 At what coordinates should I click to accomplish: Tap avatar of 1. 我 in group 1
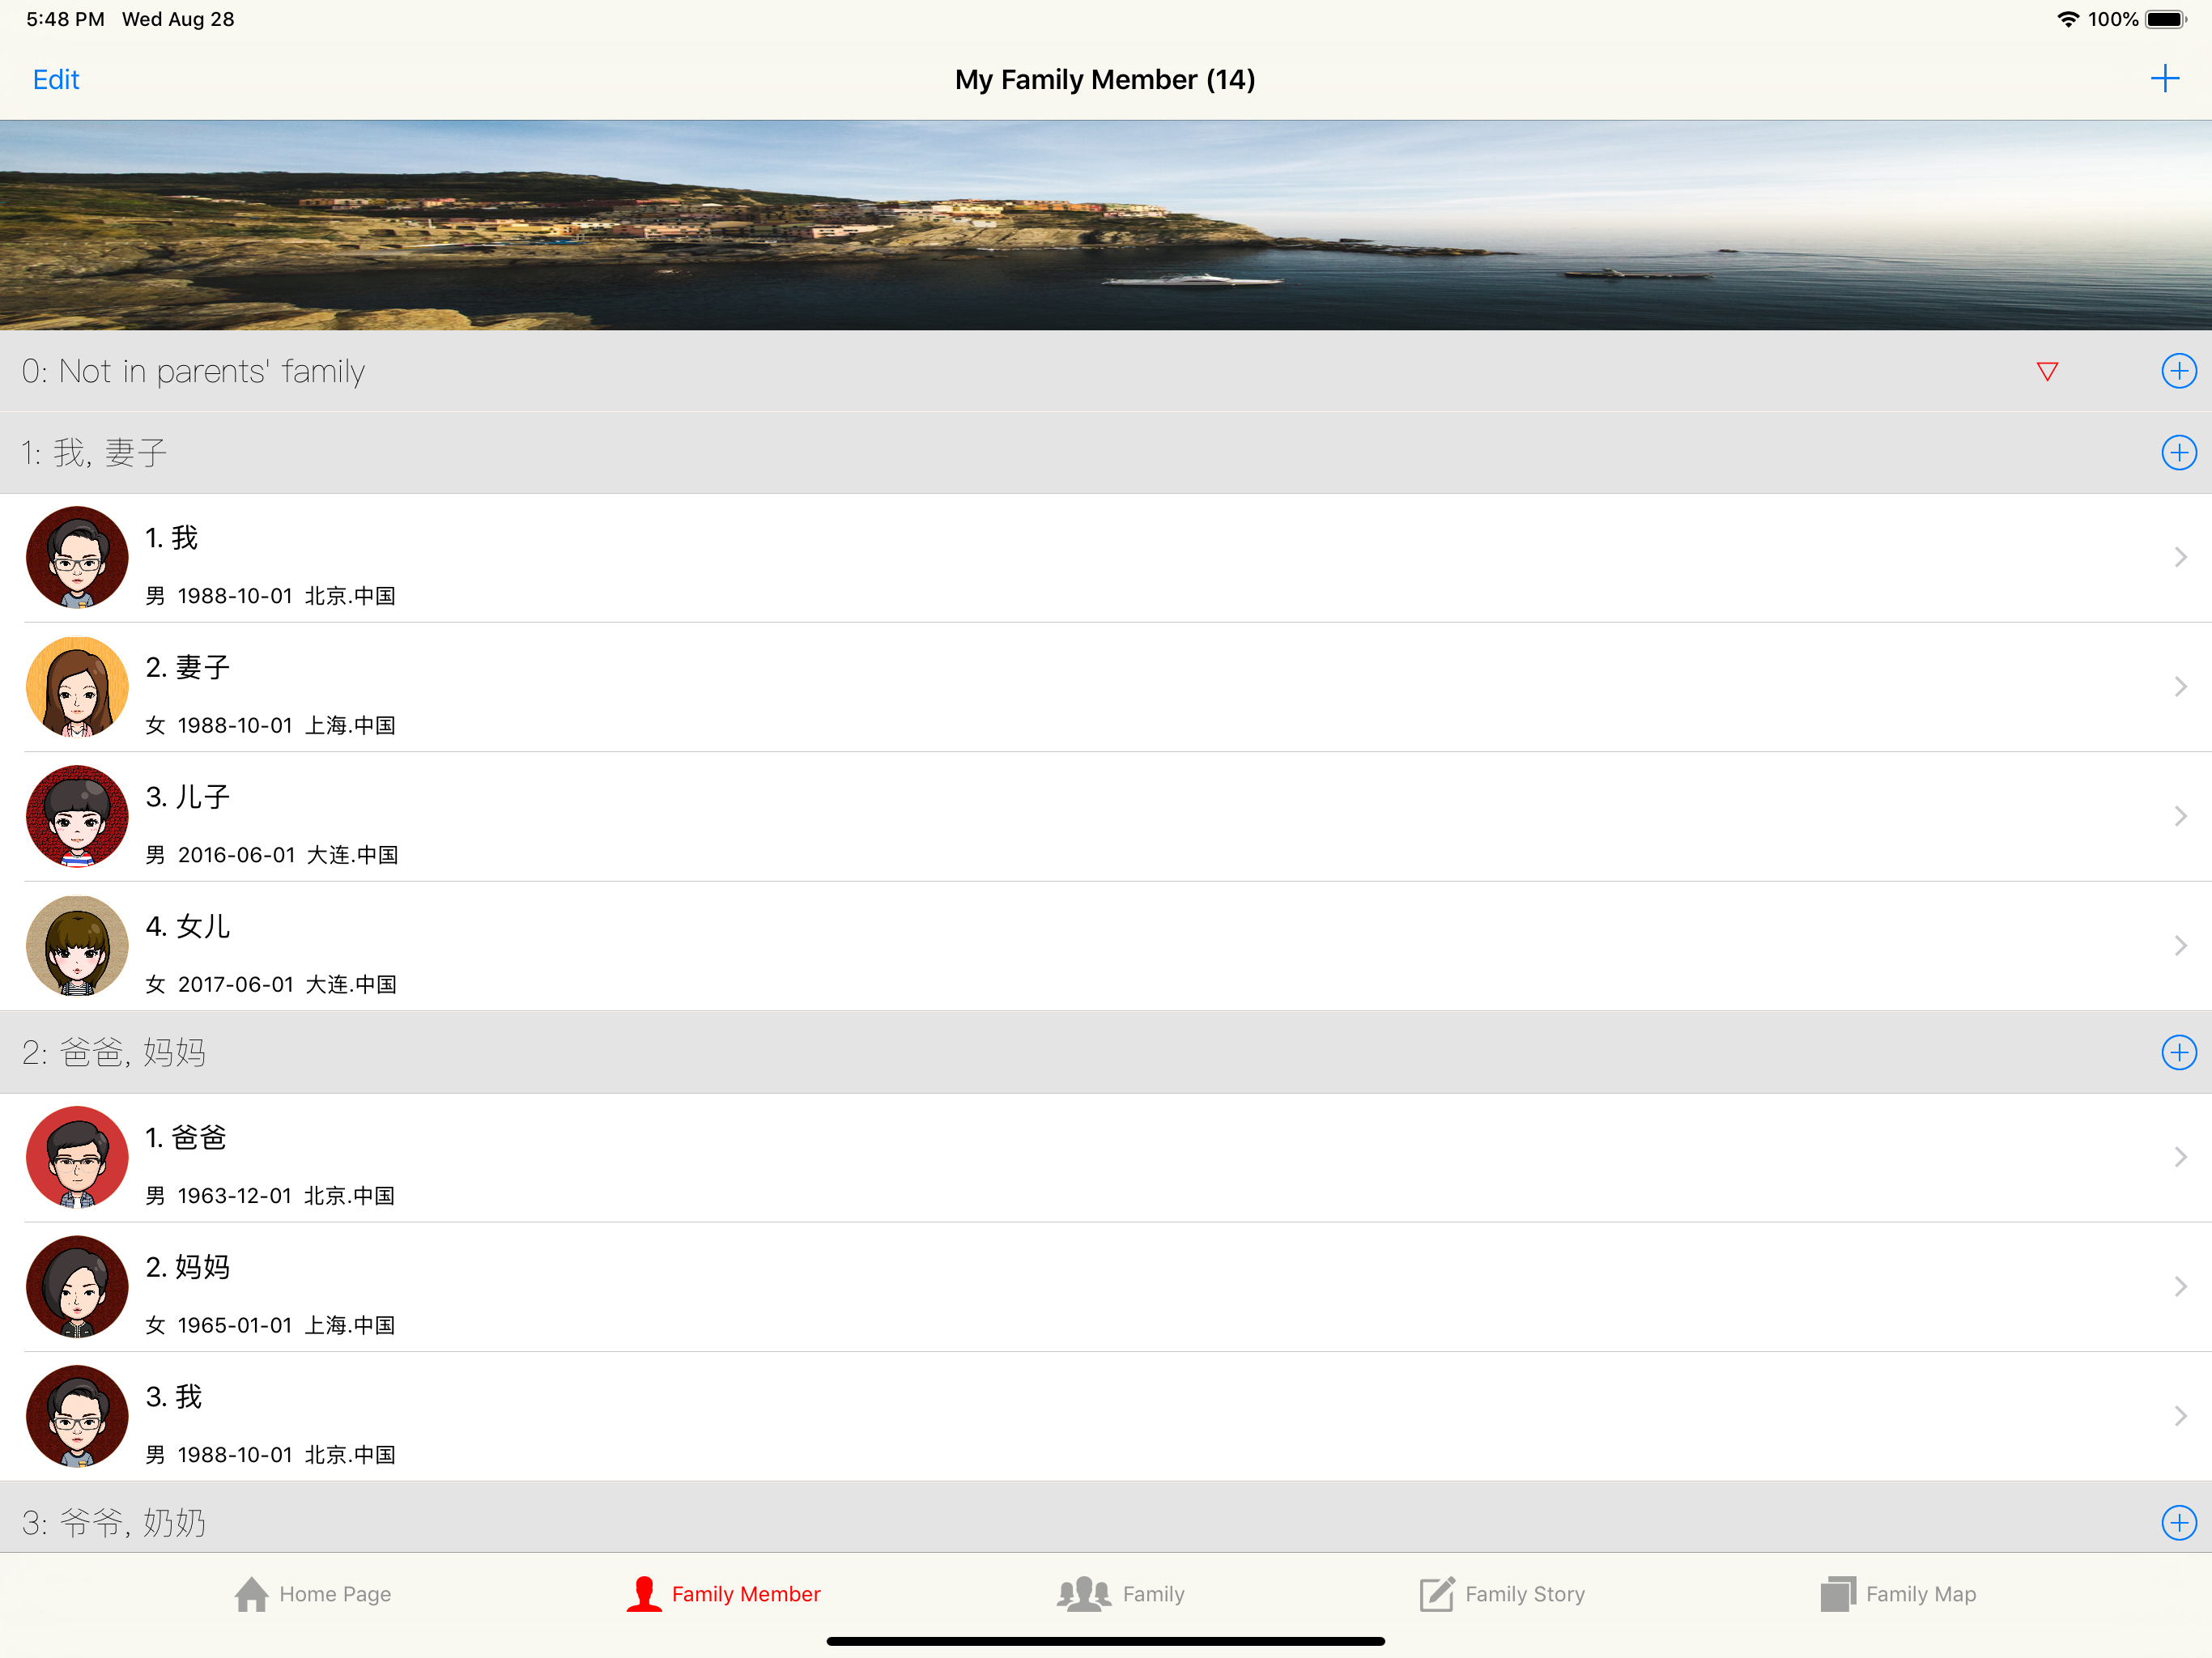(x=77, y=557)
